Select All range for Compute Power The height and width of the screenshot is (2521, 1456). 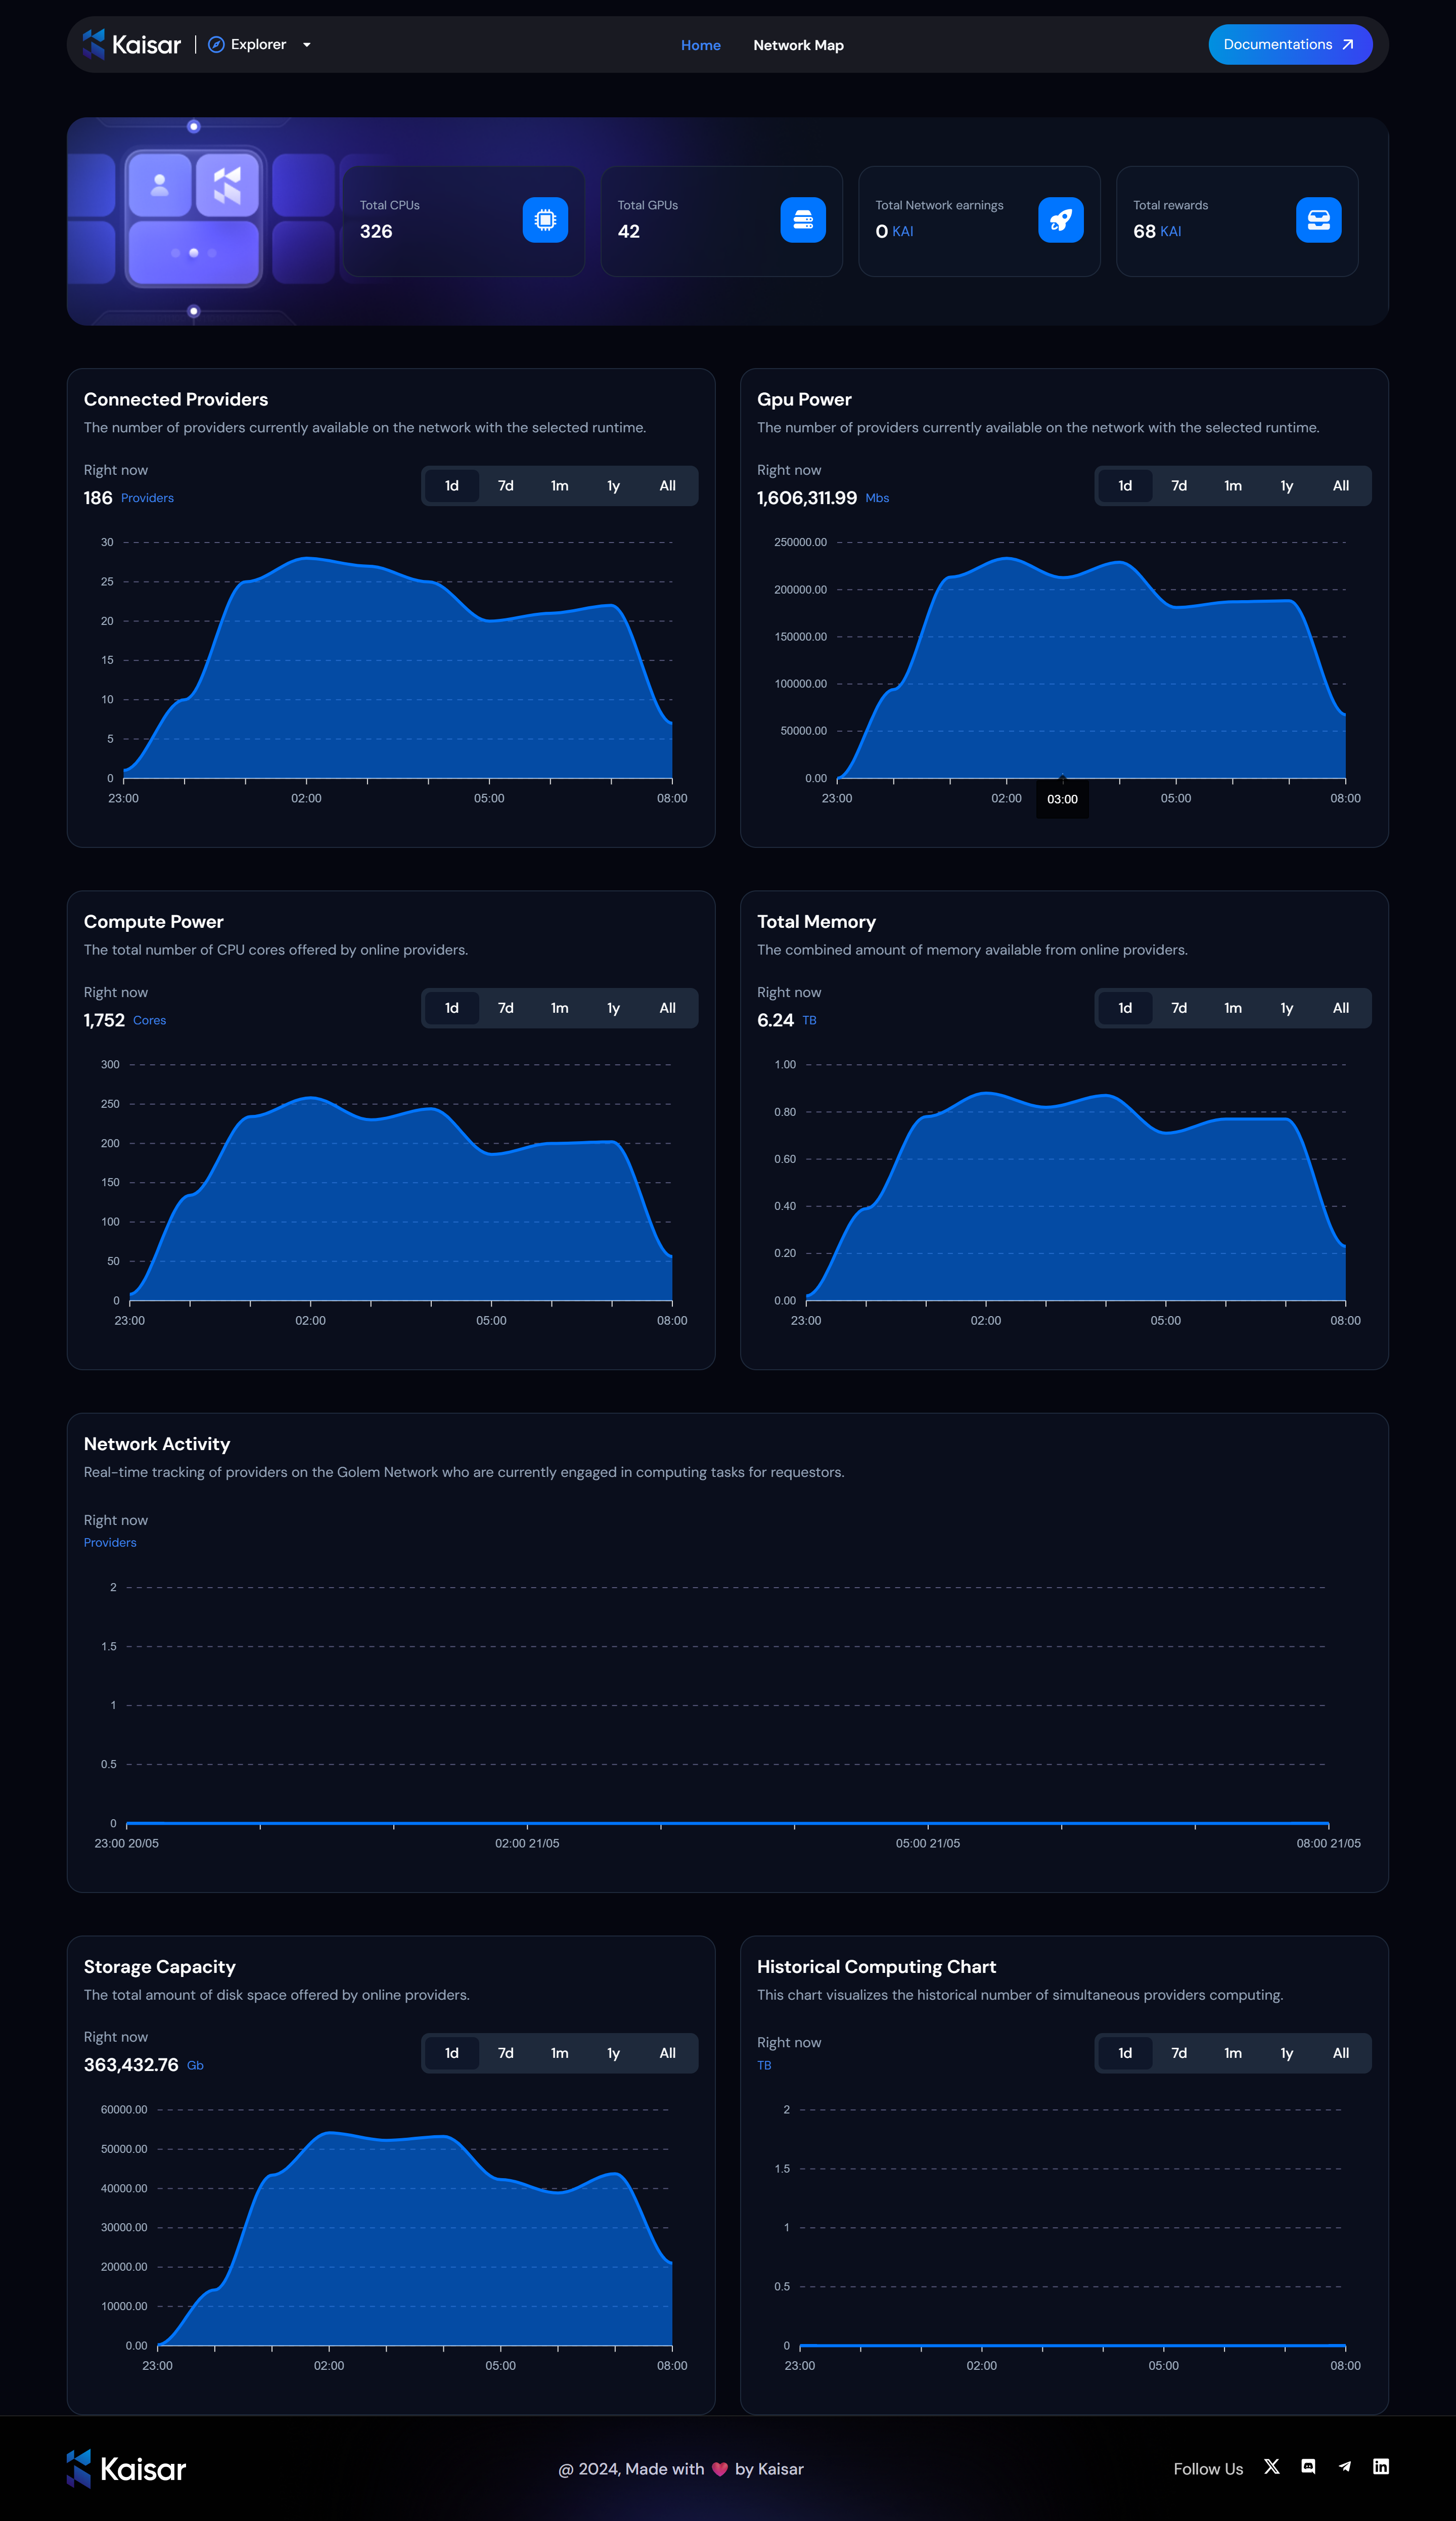point(667,1008)
